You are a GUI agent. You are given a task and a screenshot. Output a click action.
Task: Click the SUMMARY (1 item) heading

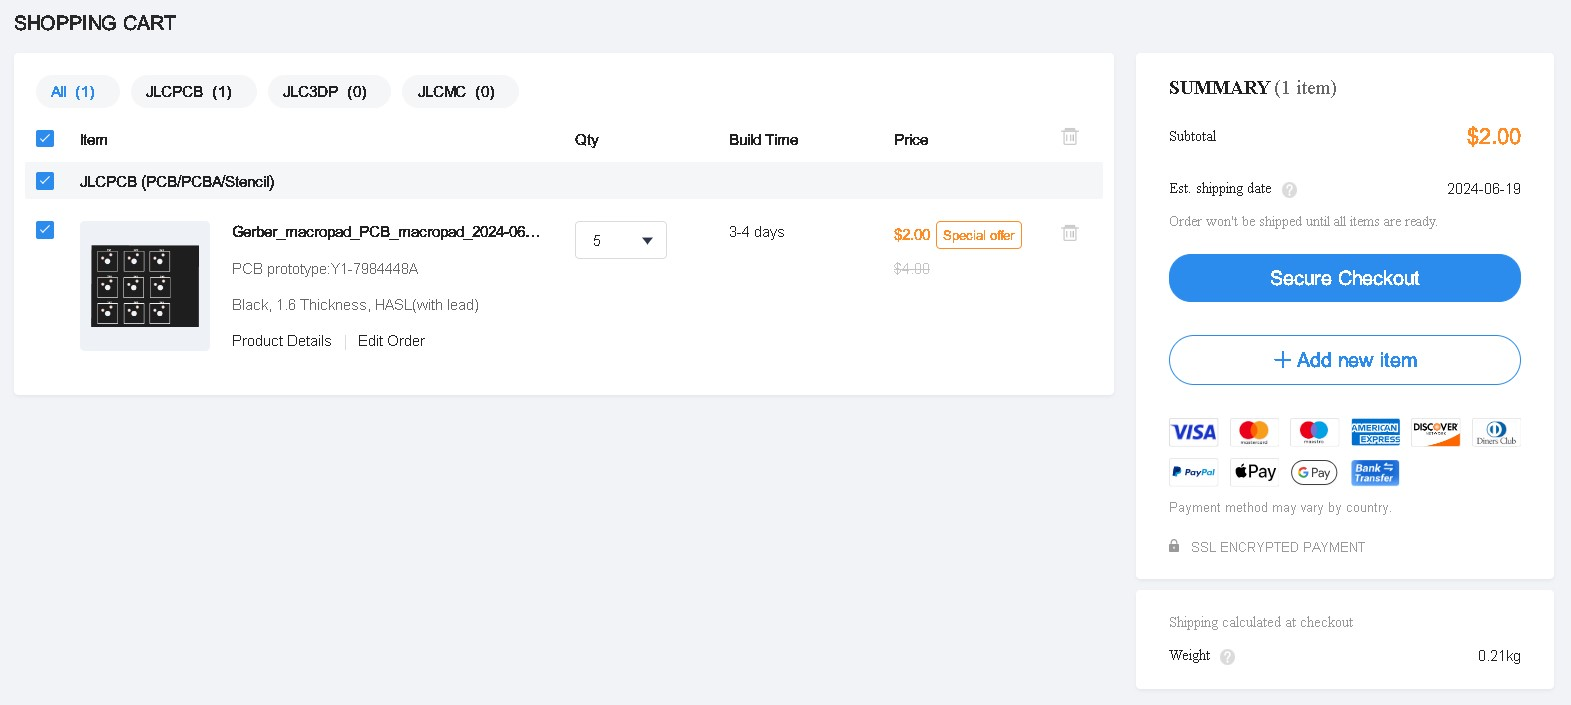[1253, 88]
